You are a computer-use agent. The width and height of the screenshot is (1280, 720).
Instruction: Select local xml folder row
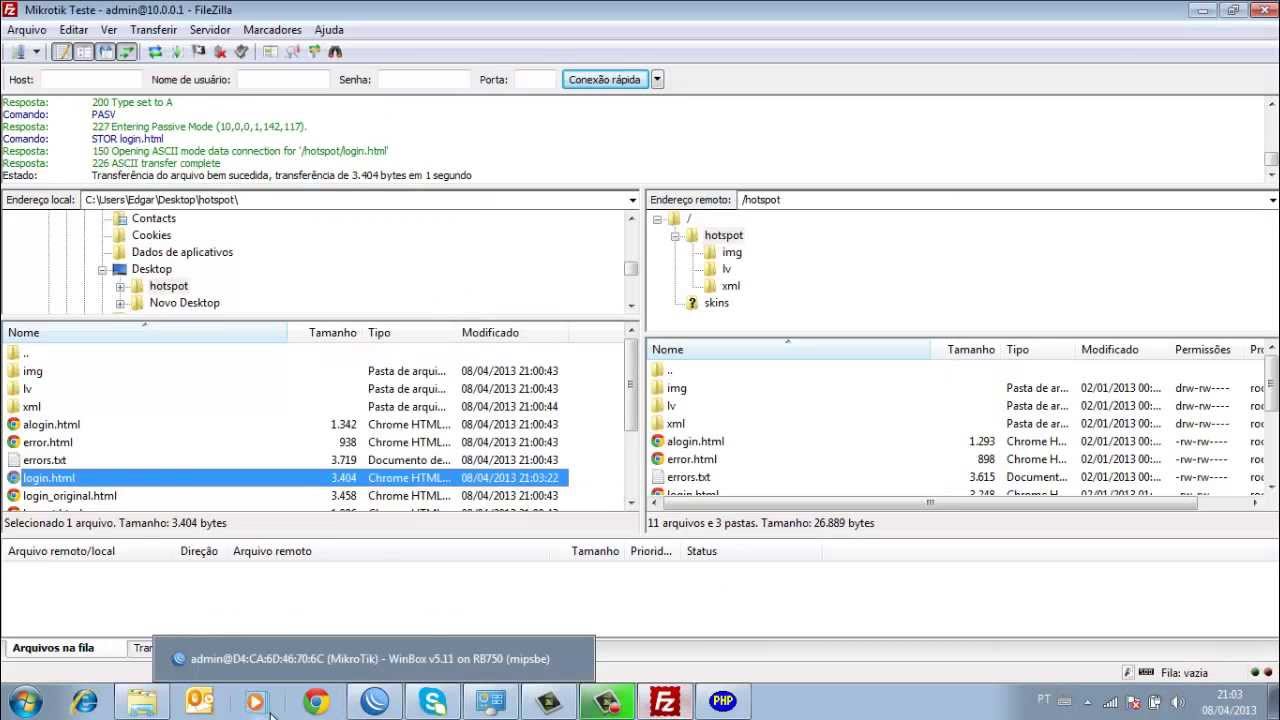click(x=286, y=407)
